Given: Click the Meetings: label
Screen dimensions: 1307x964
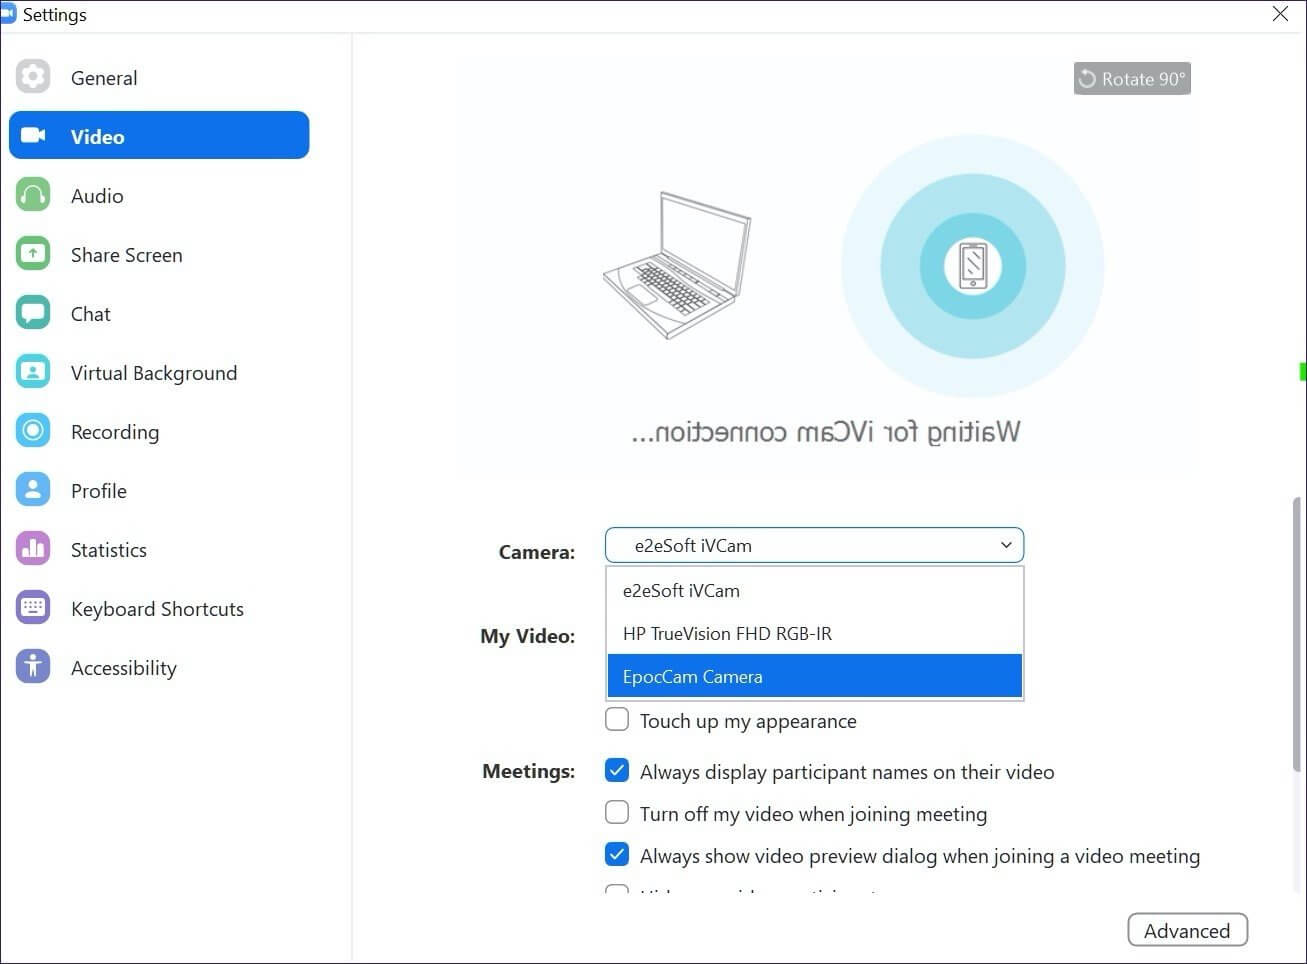Looking at the screenshot, I should 529,771.
